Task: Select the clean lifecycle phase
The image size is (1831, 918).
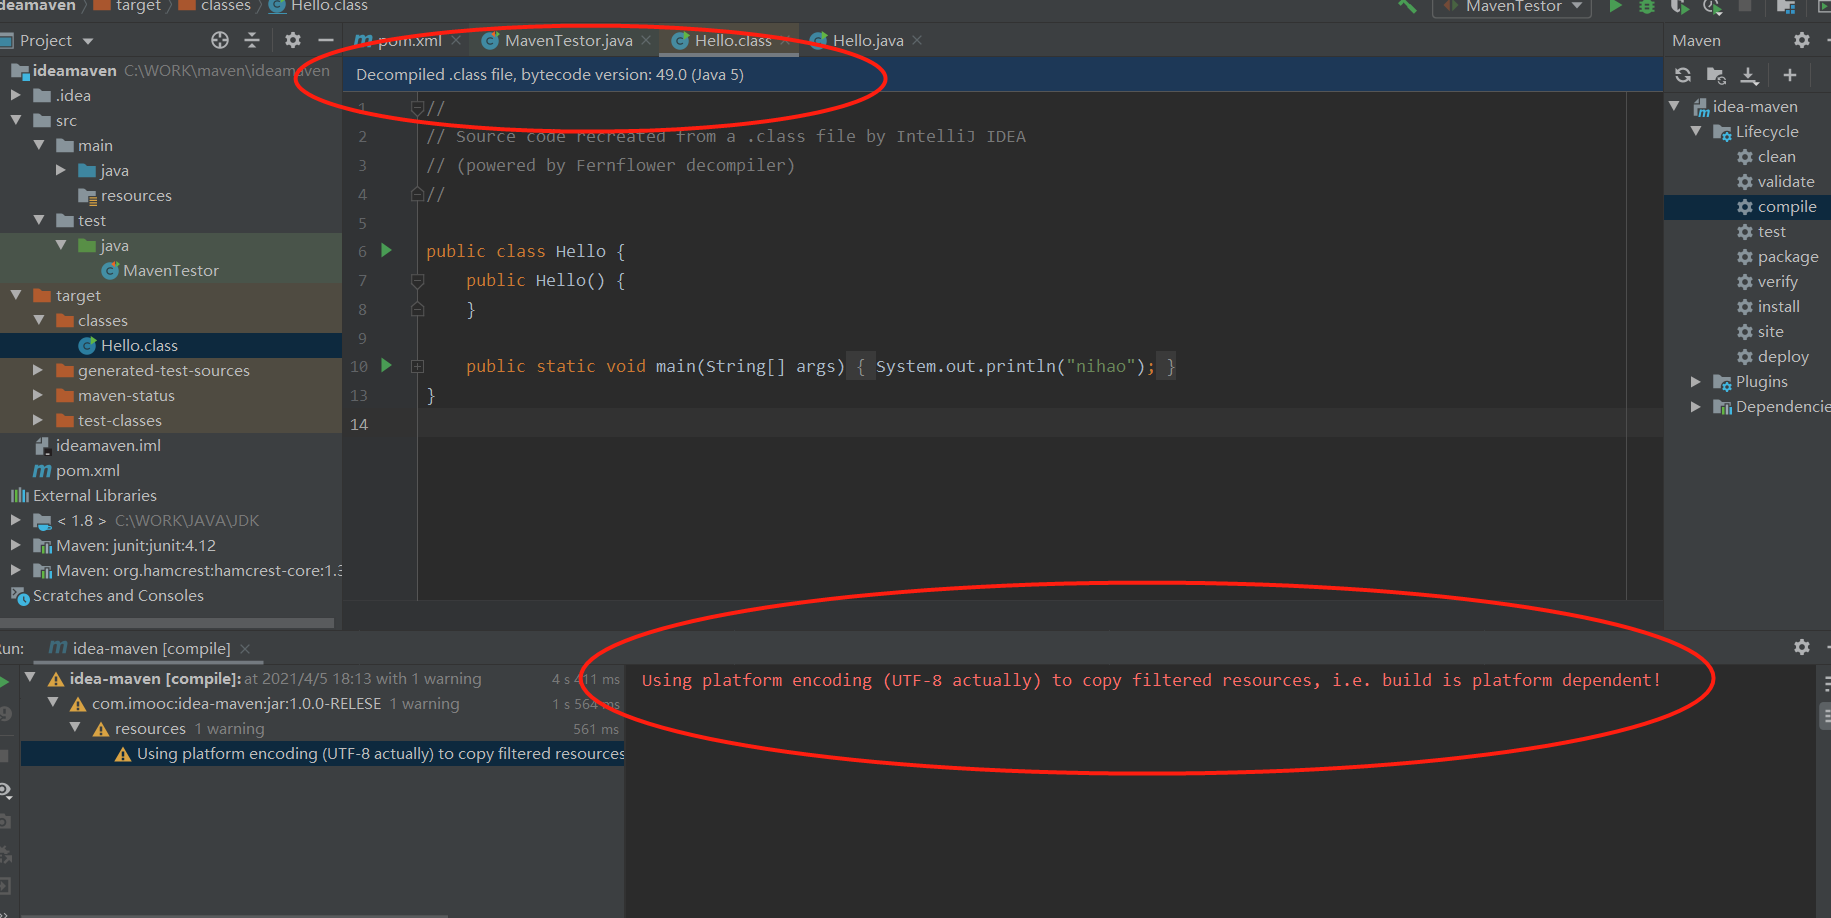Action: pyautogui.click(x=1776, y=156)
